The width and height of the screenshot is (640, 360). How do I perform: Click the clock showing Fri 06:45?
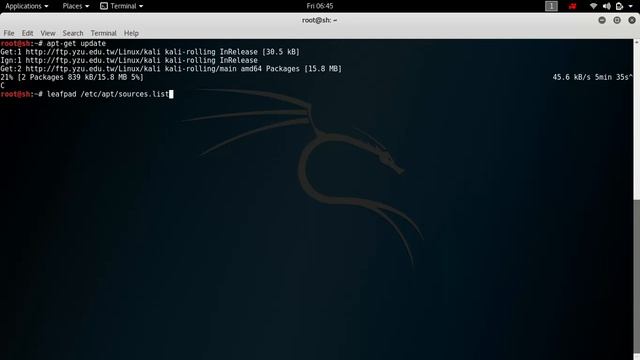pyautogui.click(x=320, y=6)
